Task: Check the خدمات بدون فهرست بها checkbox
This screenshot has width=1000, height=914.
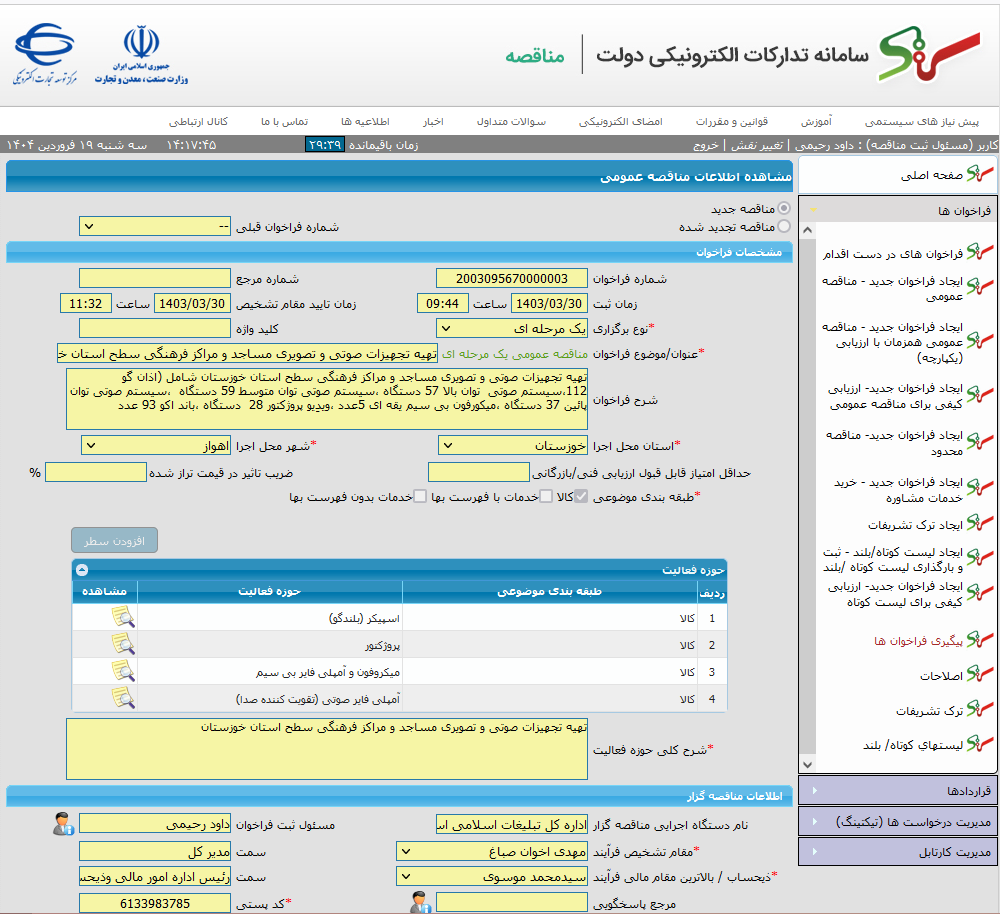Action: [420, 497]
